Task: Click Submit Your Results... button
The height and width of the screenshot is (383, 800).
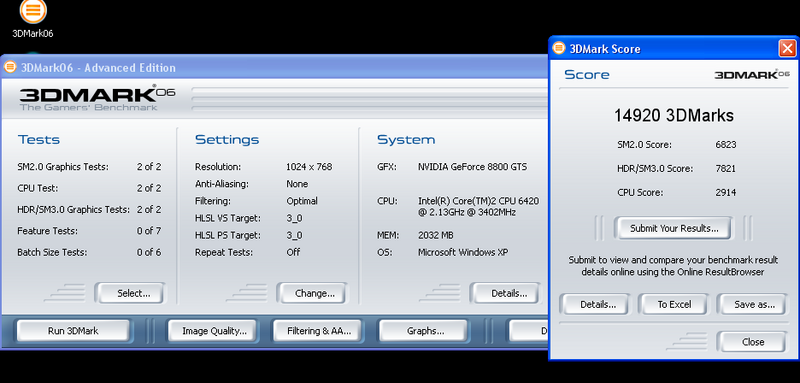Action: [674, 228]
